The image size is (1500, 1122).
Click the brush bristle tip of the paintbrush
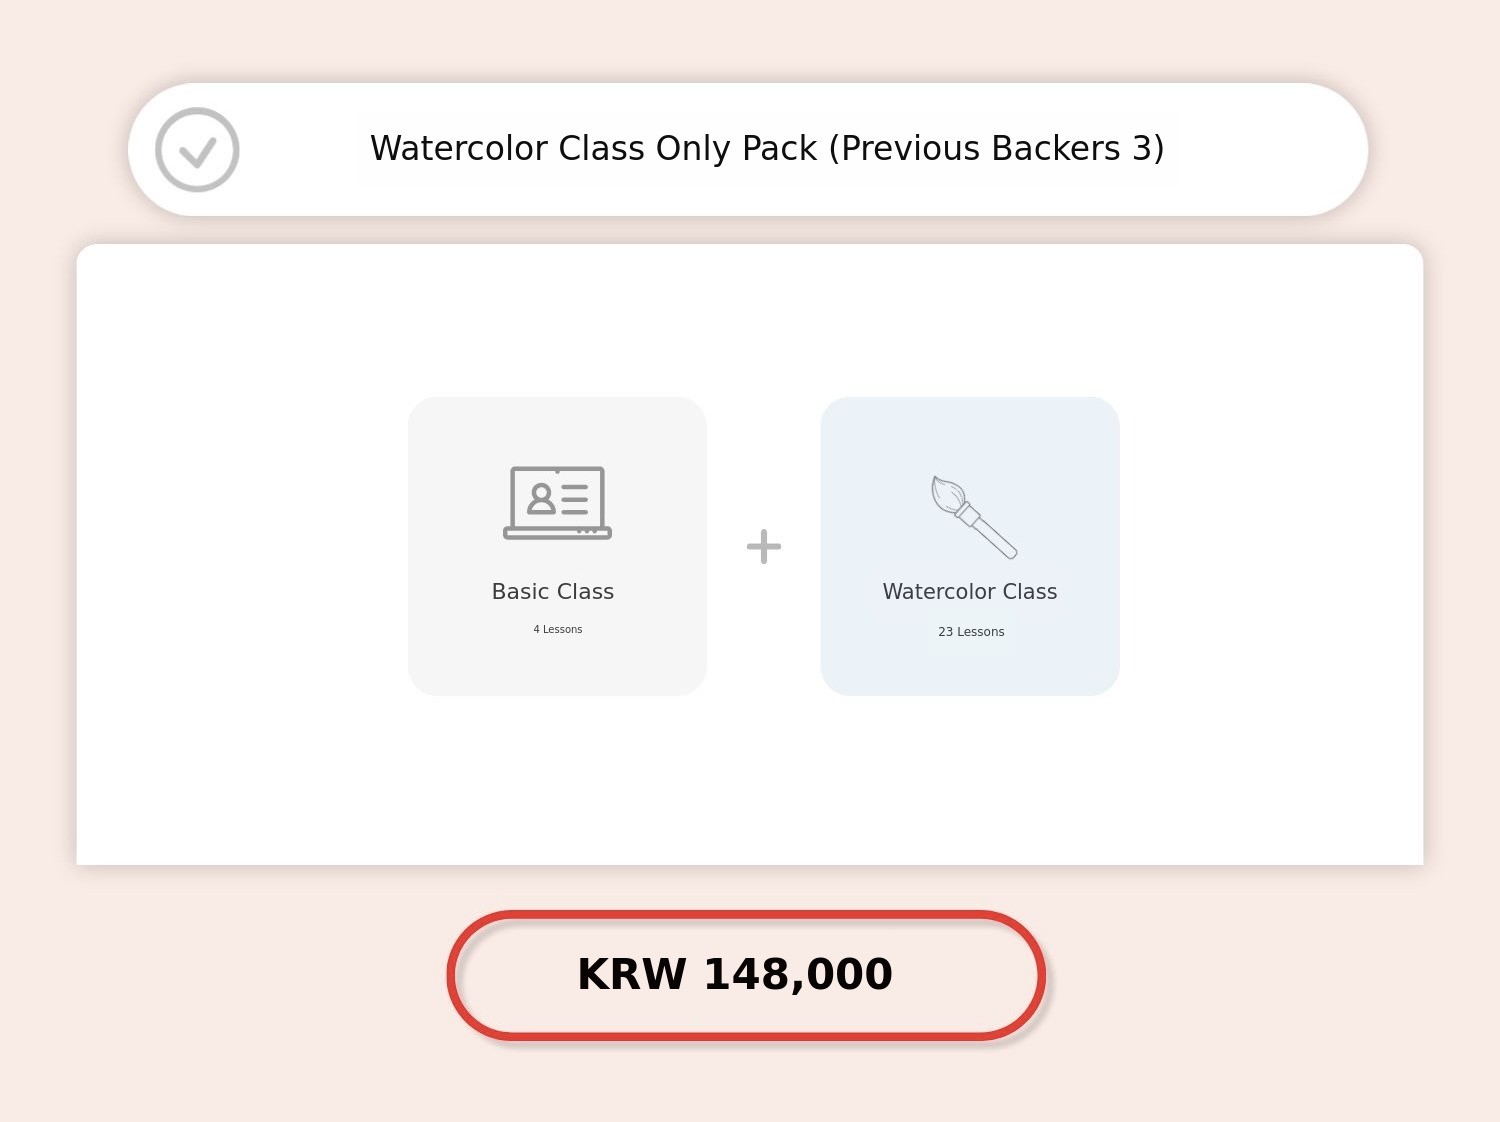[945, 493]
